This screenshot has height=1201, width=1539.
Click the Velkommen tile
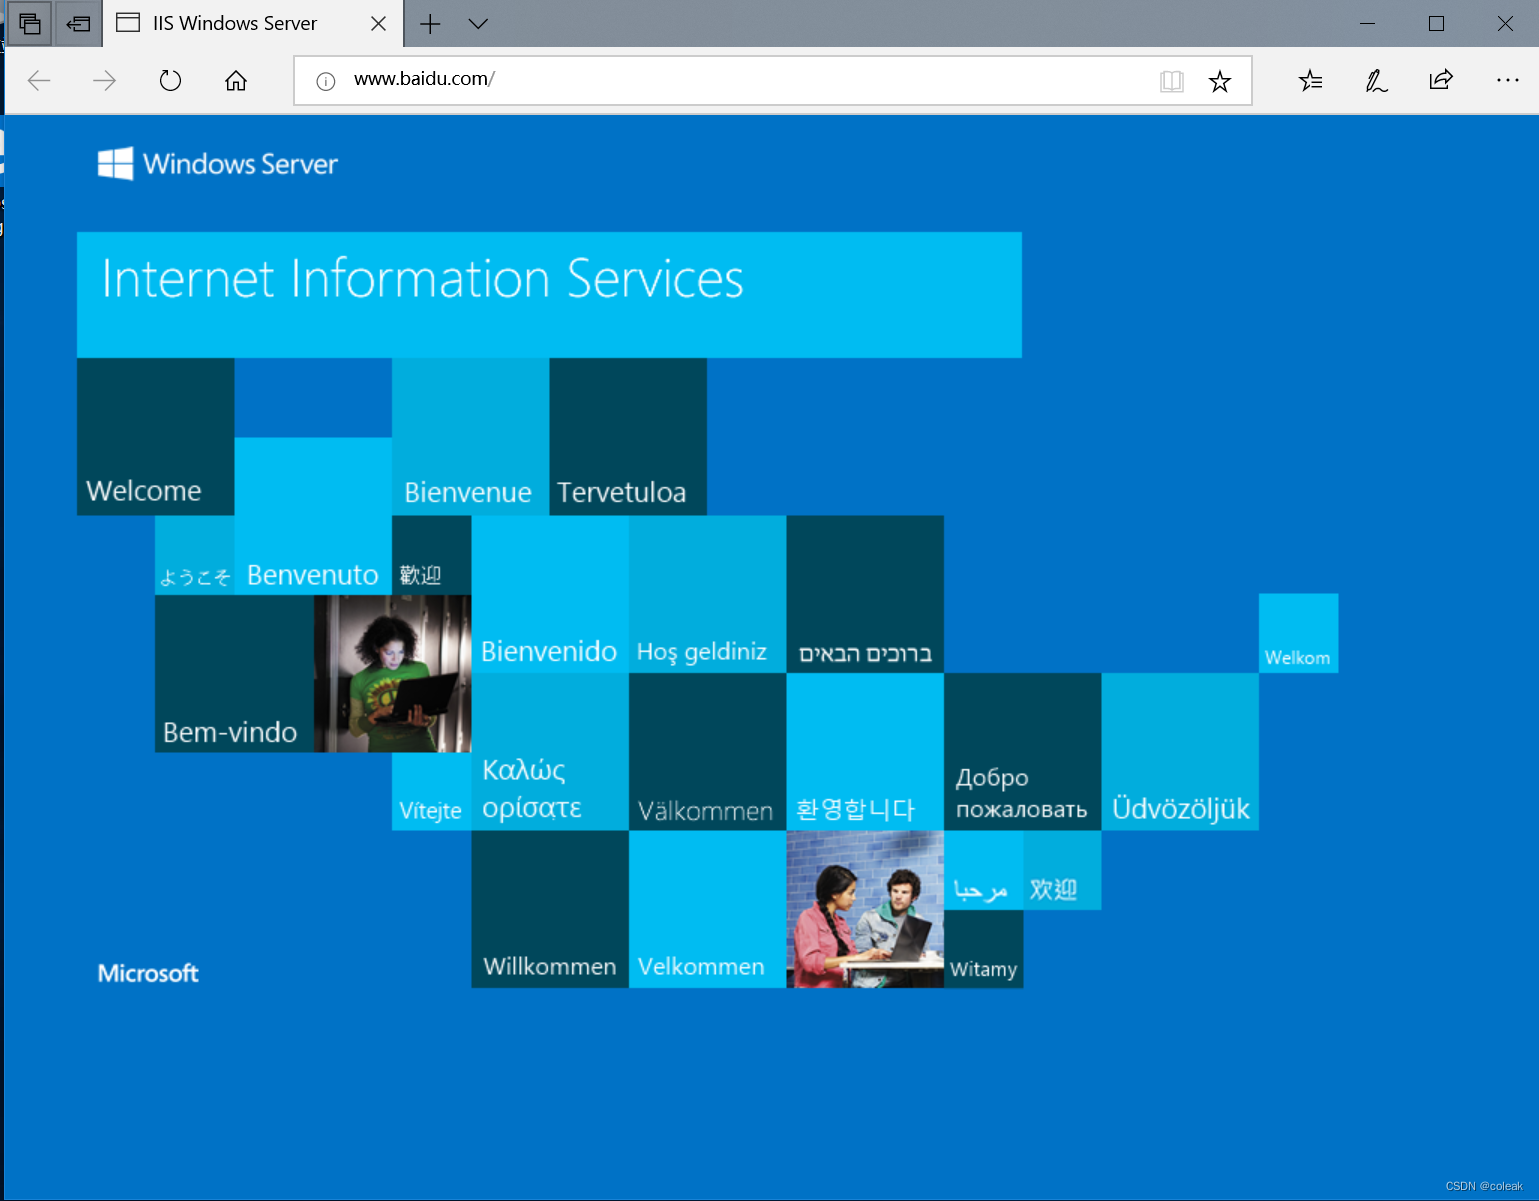pyautogui.click(x=708, y=909)
